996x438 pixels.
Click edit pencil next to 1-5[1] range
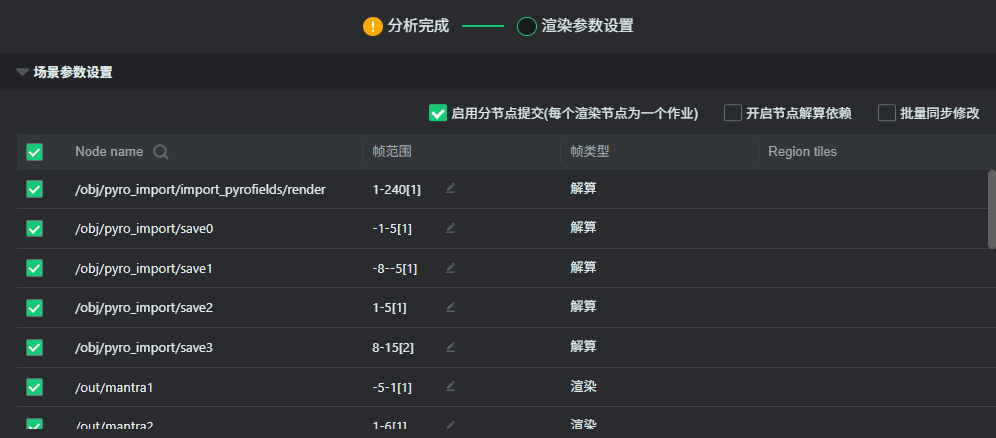[x=451, y=307]
